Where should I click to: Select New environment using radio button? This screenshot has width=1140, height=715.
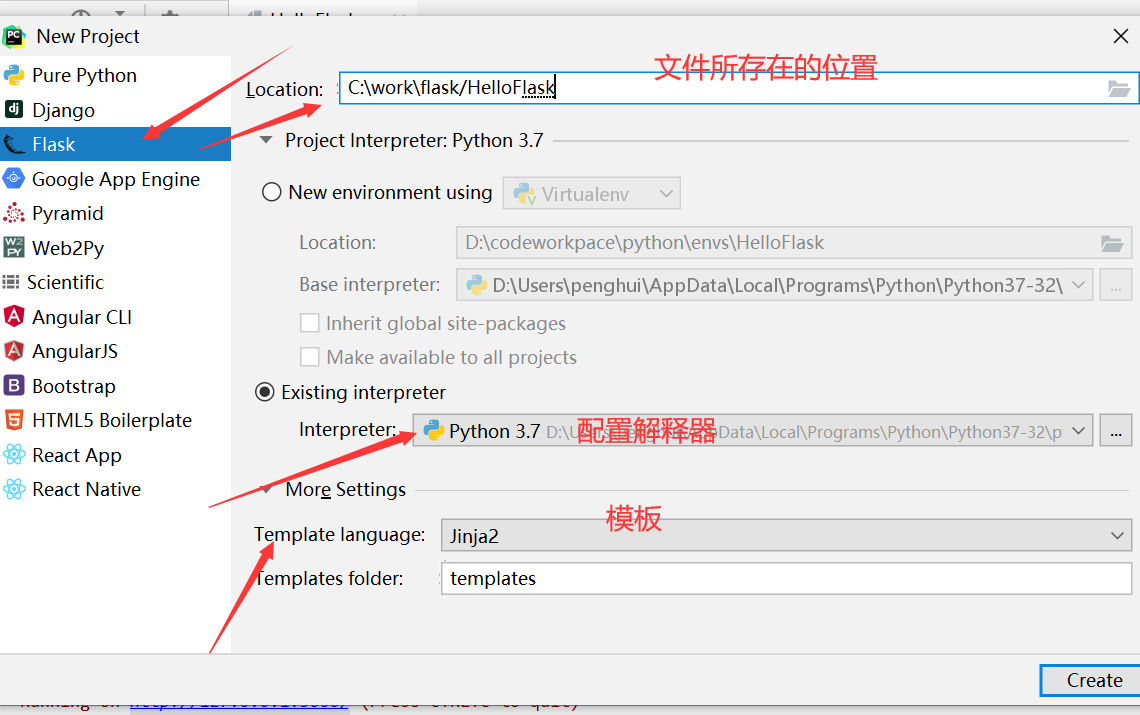271,192
